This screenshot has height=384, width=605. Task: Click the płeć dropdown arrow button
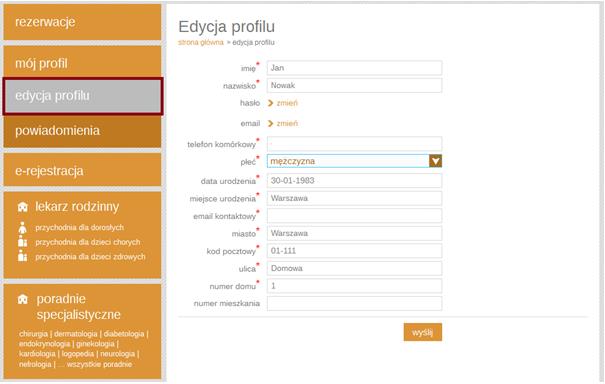pos(435,161)
